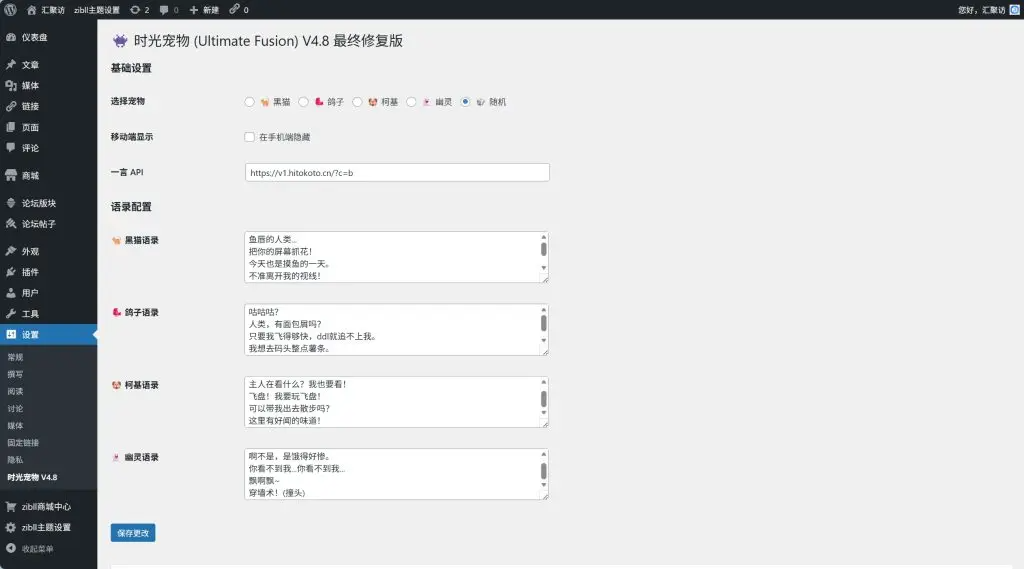Open 隐私 settings submenu
The image size is (1024, 569).
click(15, 459)
